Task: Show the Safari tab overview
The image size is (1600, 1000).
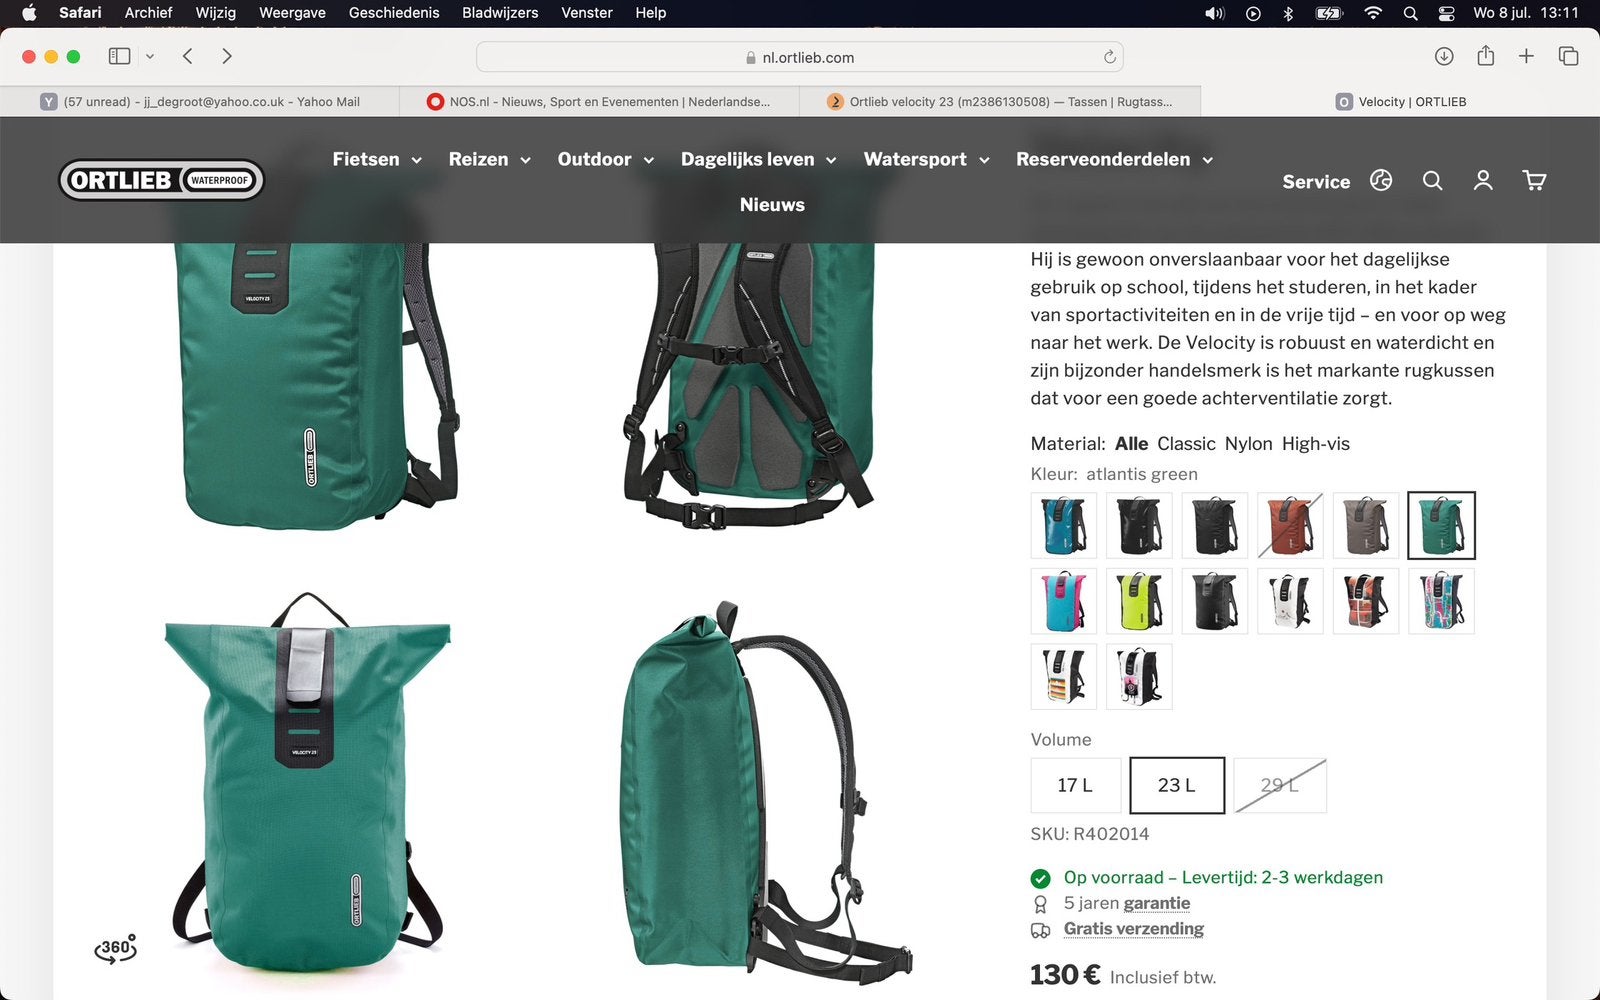Action: click(1568, 56)
